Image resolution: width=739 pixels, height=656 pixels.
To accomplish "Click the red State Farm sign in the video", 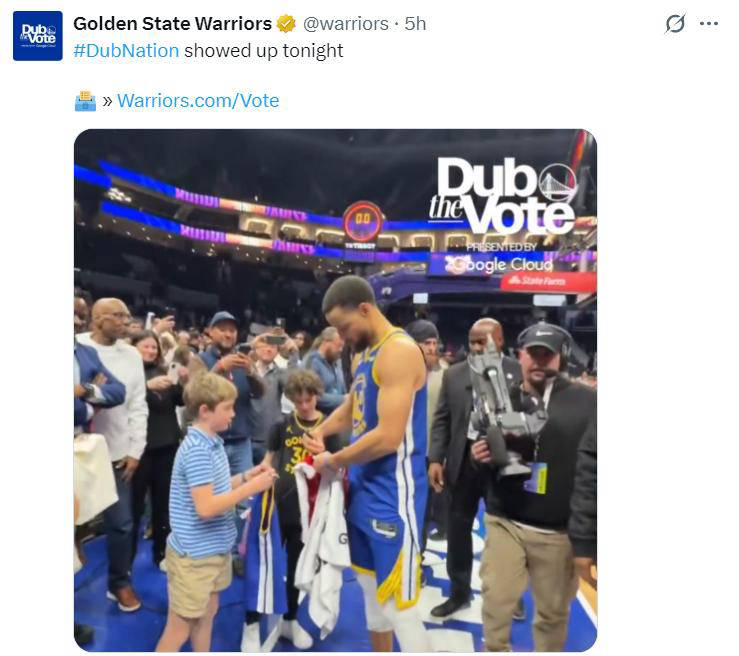I will tap(548, 282).
